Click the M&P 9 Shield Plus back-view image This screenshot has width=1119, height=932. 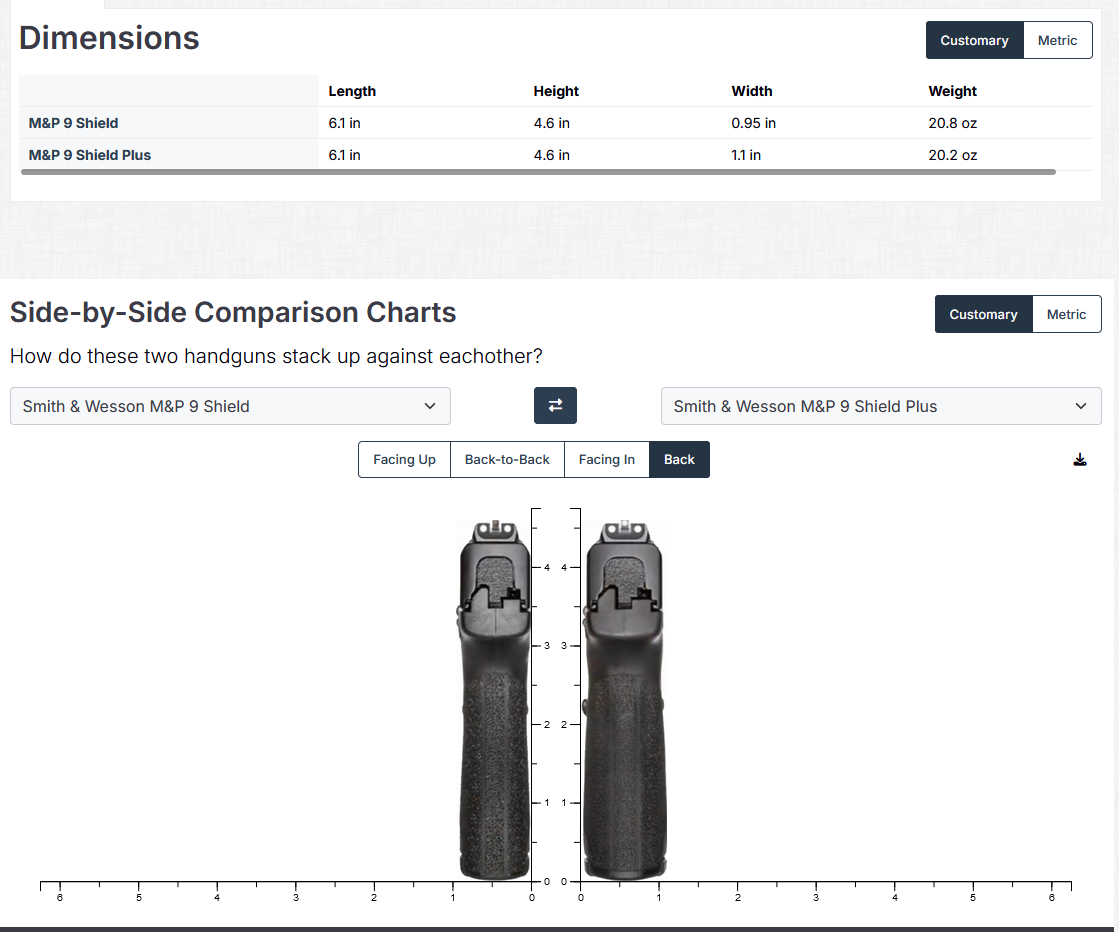tap(624, 700)
